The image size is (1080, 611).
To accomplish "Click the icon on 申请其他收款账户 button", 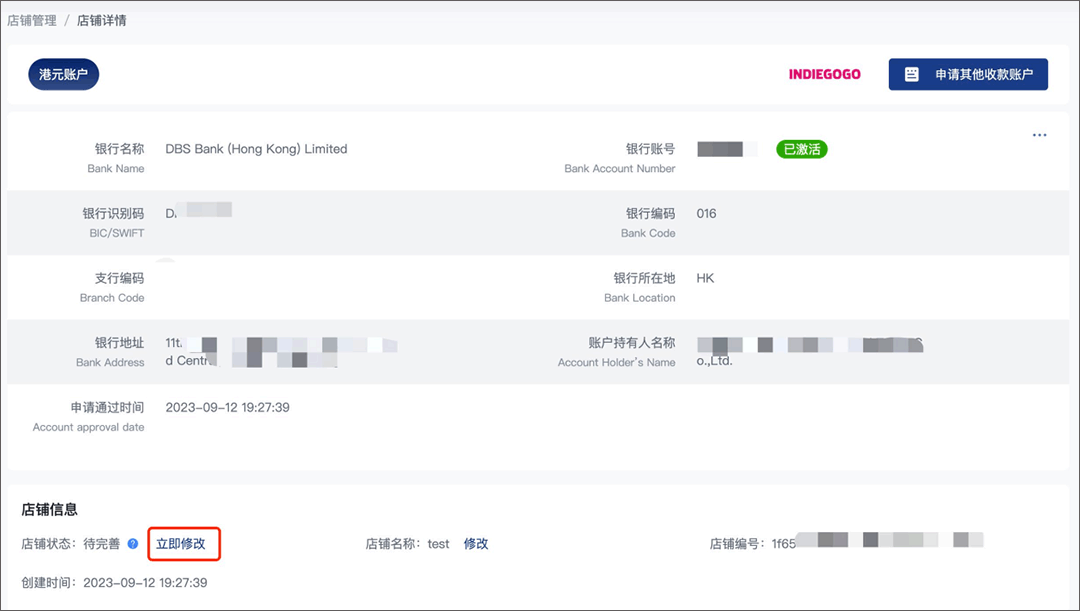I will [x=911, y=74].
